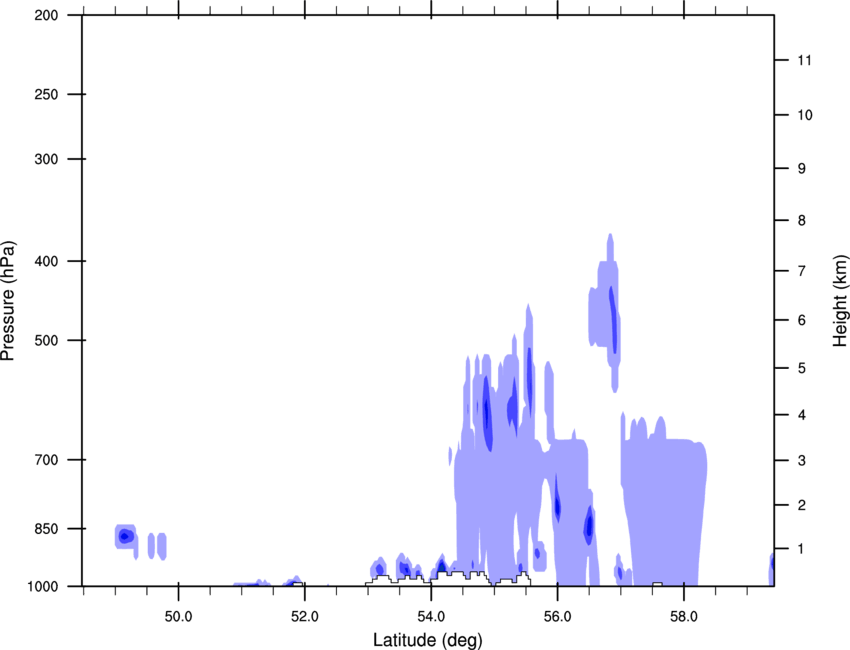Click the 'Pressure (hPa)' axis title
This screenshot has width=850, height=650.
(x=8, y=301)
